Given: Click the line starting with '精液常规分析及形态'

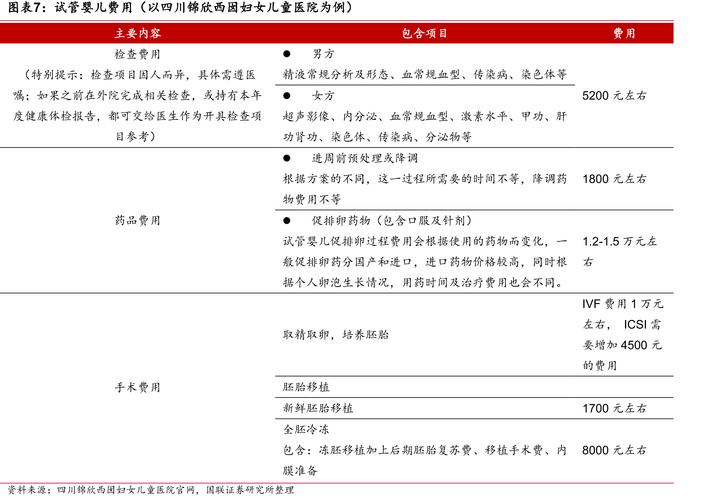Looking at the screenshot, I should pyautogui.click(x=425, y=74).
